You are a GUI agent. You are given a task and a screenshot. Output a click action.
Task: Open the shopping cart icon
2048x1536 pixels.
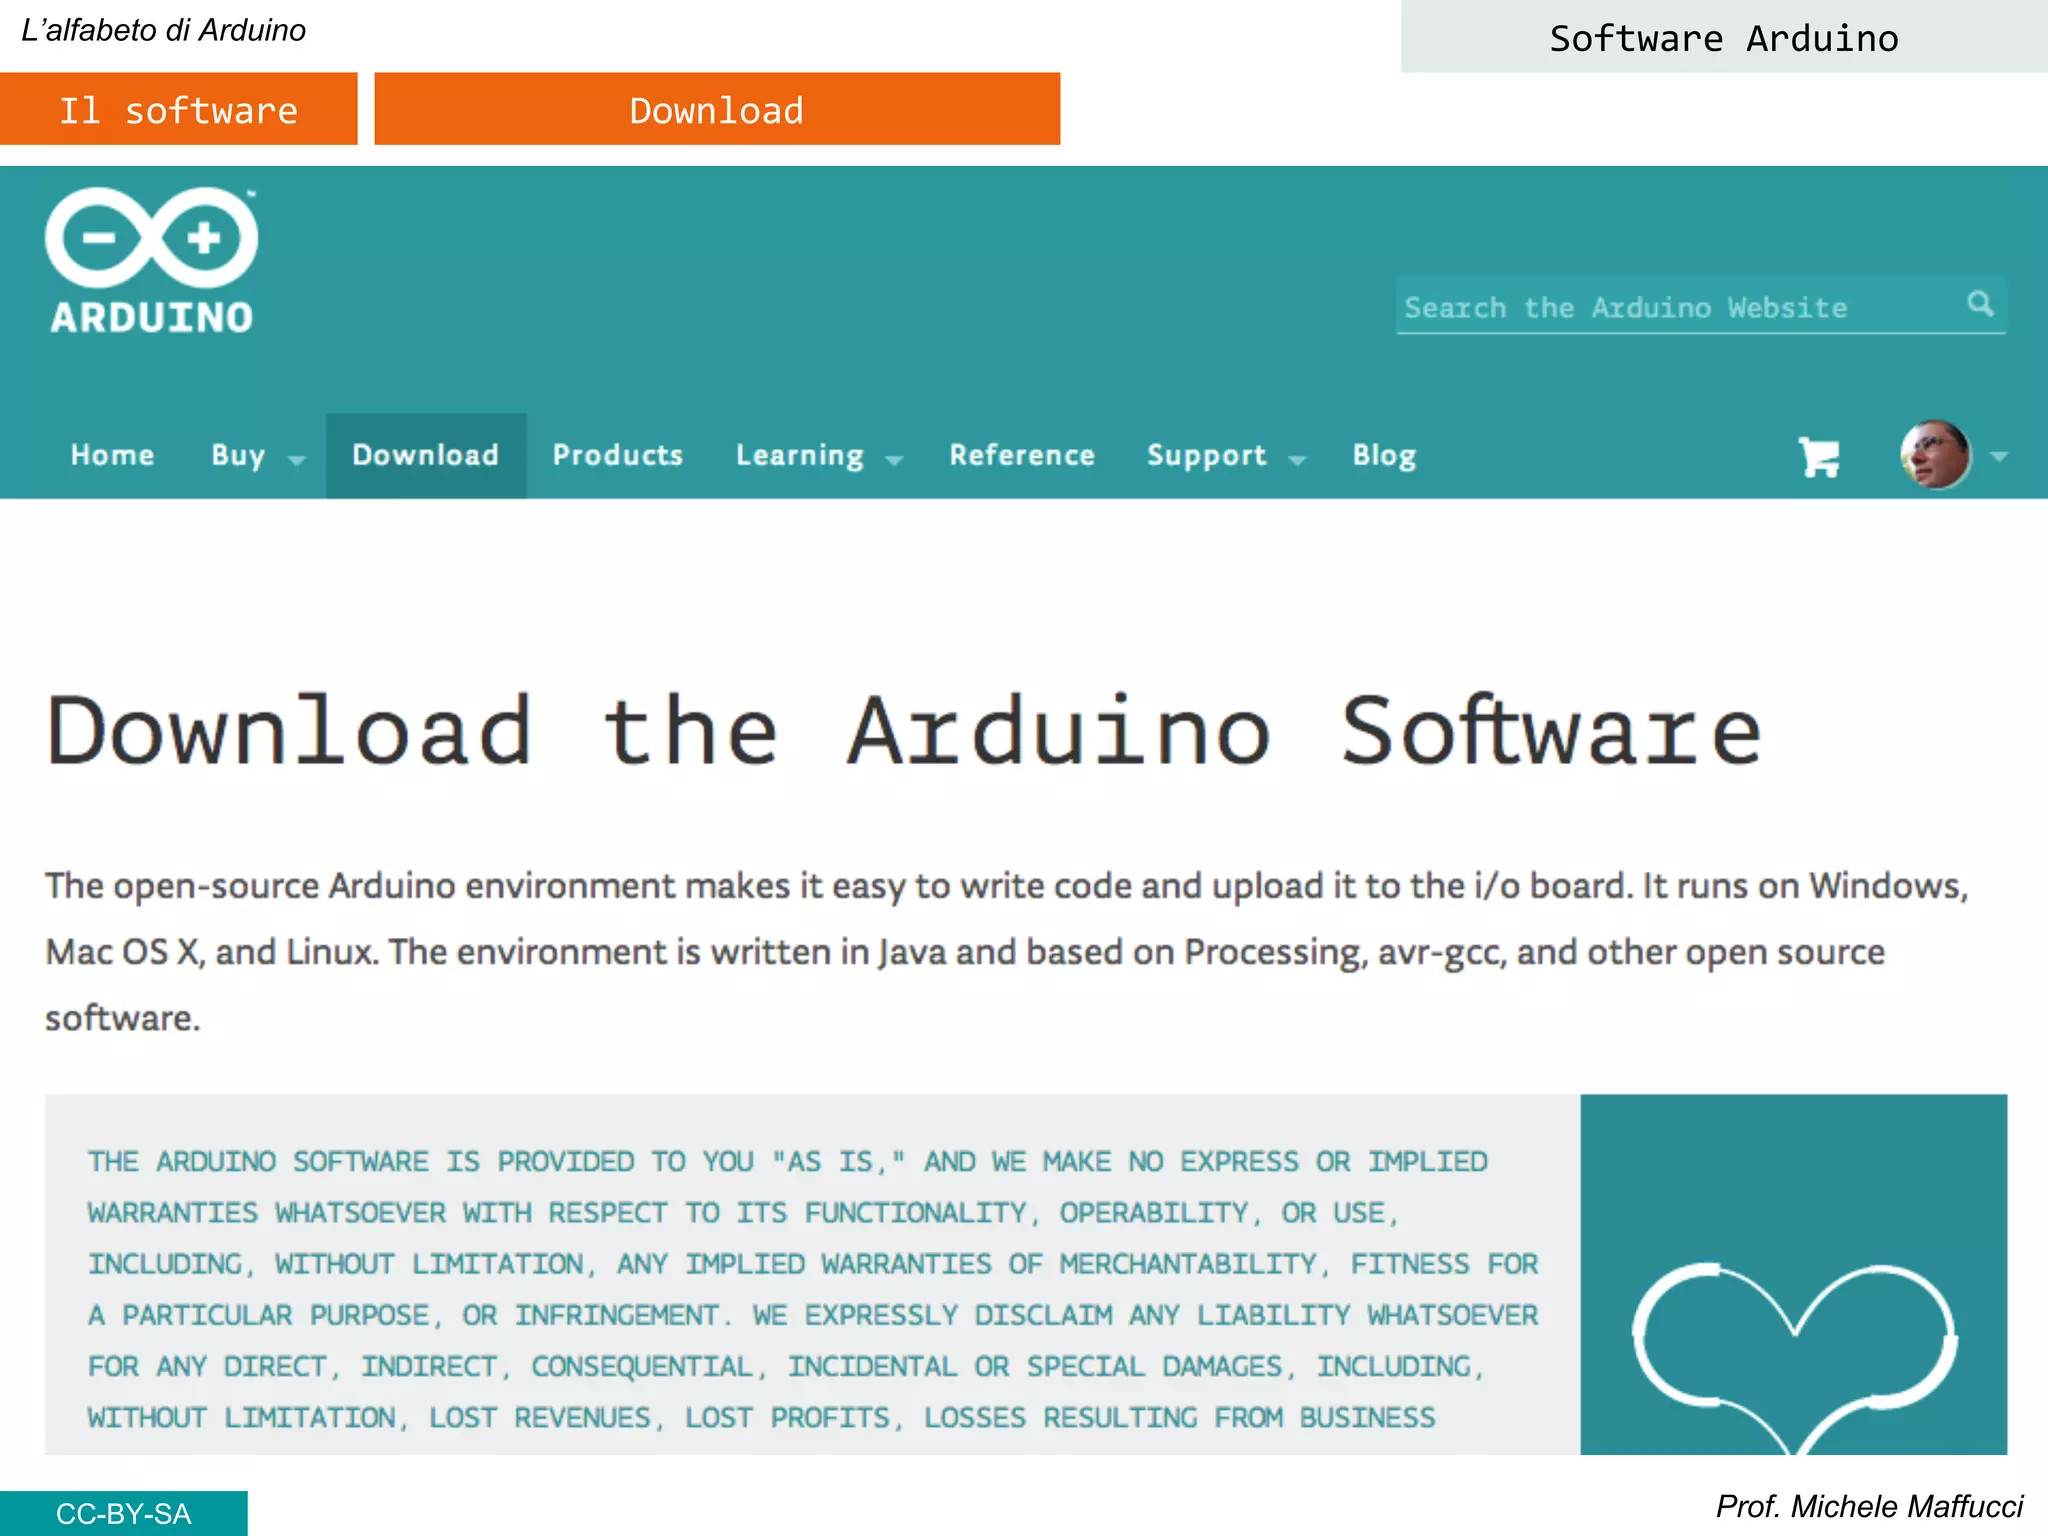tap(1819, 457)
